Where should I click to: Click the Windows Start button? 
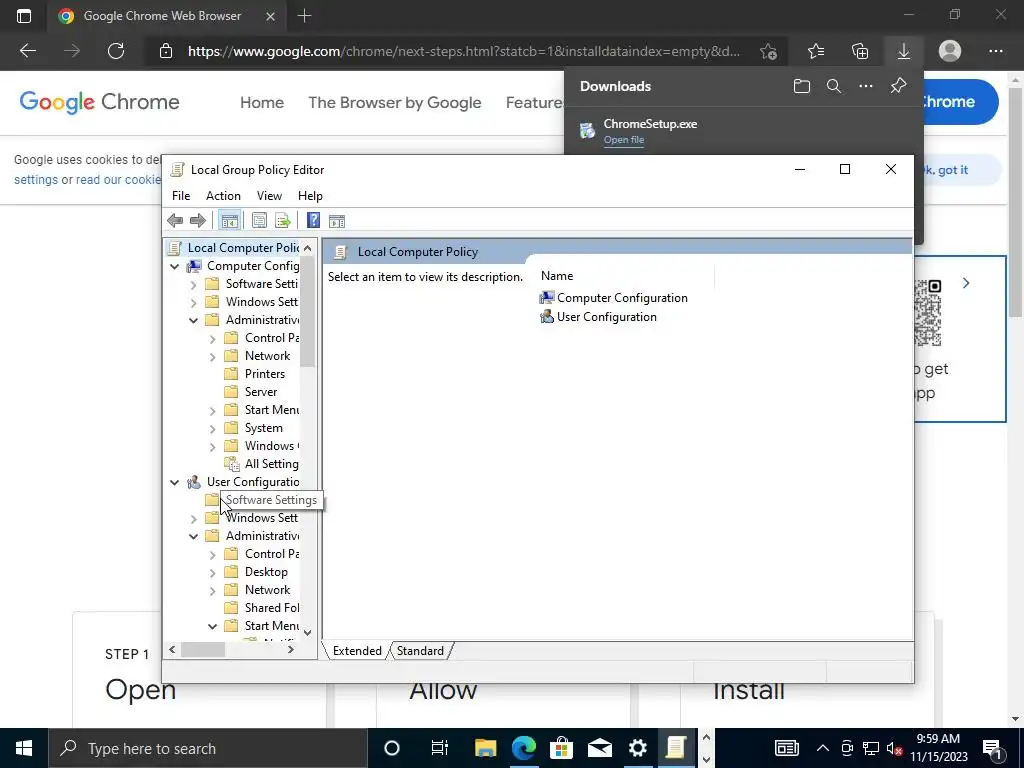coord(24,748)
